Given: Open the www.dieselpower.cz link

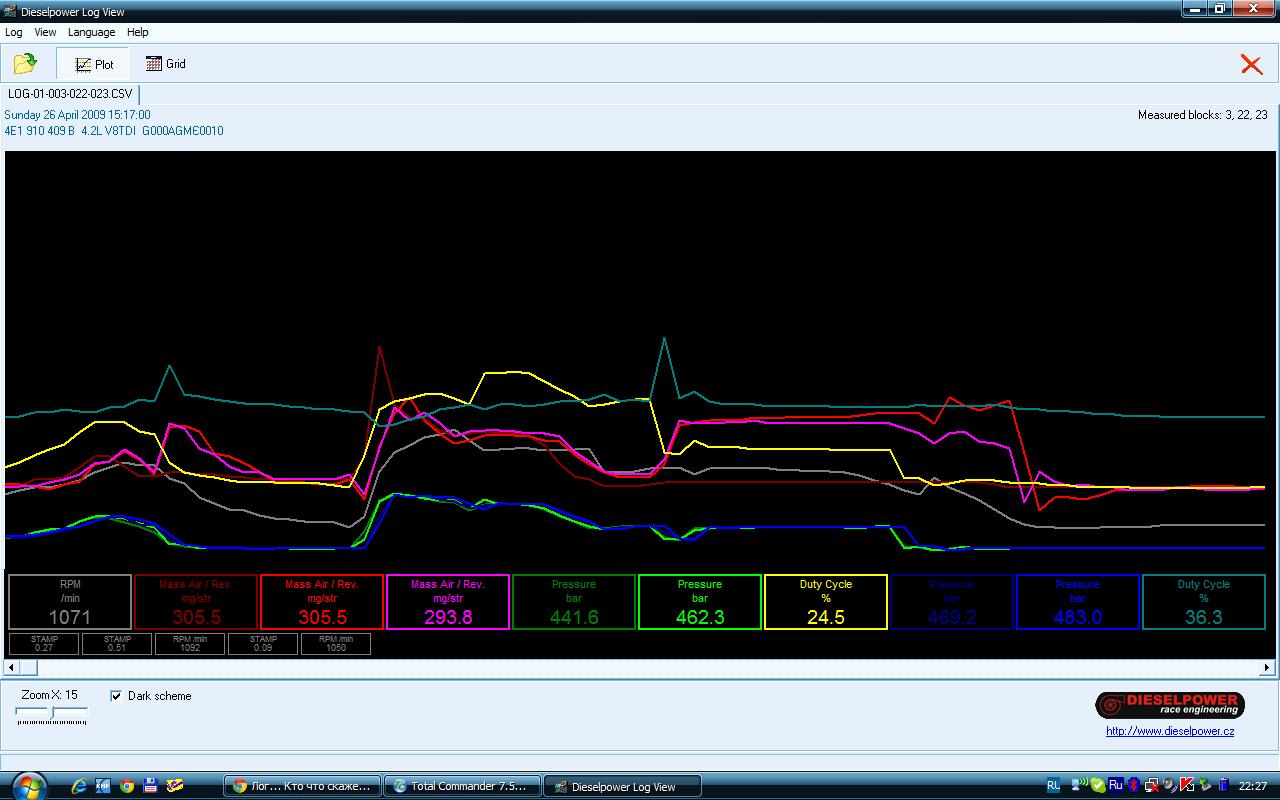Looking at the screenshot, I should click(1169, 731).
